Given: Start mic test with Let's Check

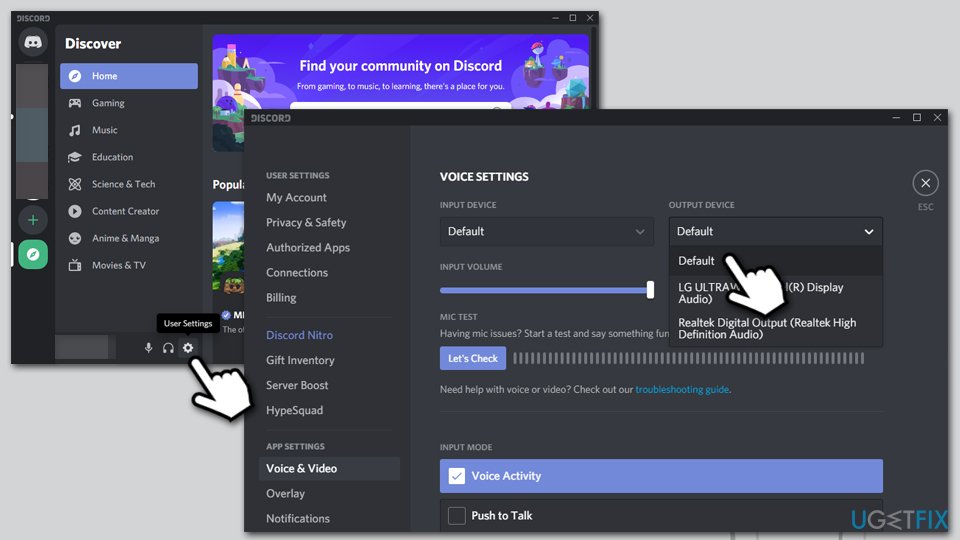Looking at the screenshot, I should (x=473, y=358).
